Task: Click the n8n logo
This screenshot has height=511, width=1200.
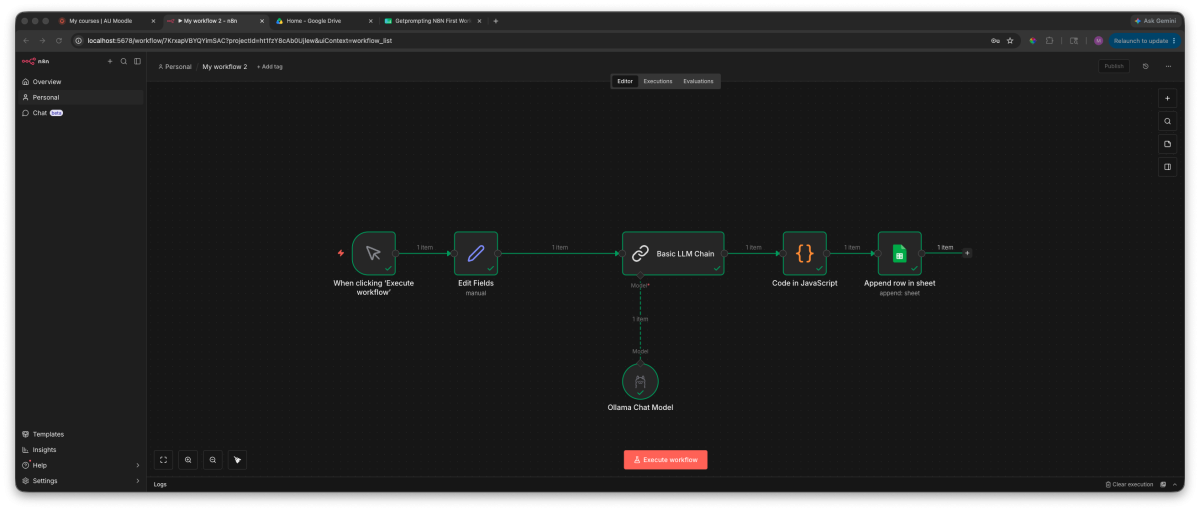Action: click(x=35, y=61)
